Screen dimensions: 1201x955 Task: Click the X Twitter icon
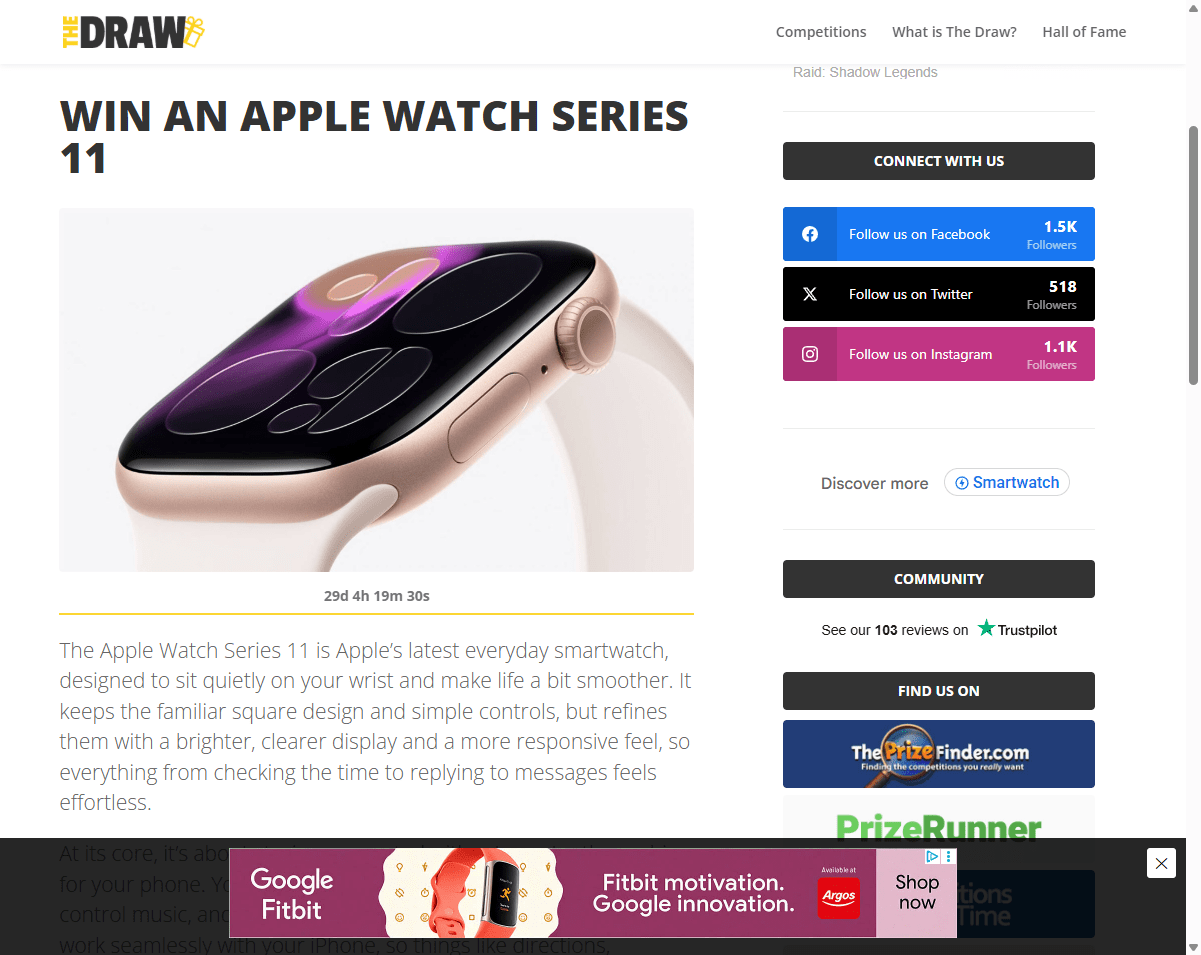[x=810, y=294]
